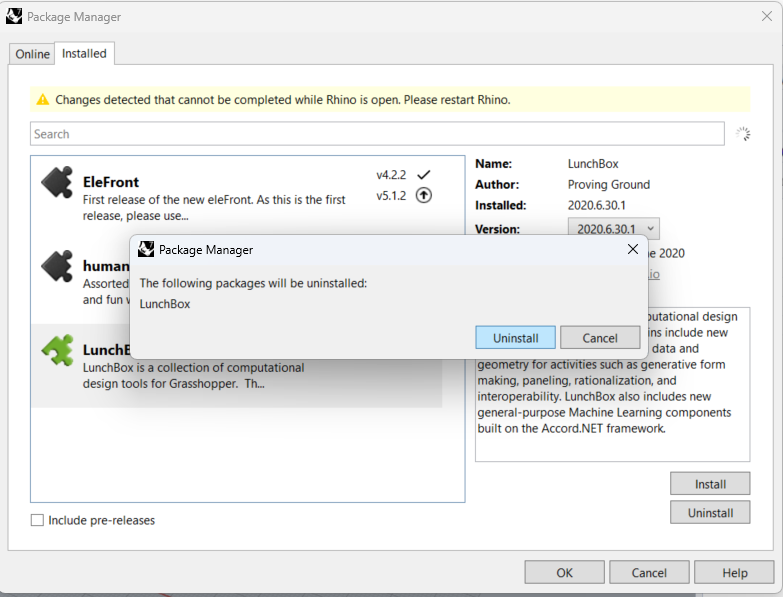Click the Install button

(710, 484)
